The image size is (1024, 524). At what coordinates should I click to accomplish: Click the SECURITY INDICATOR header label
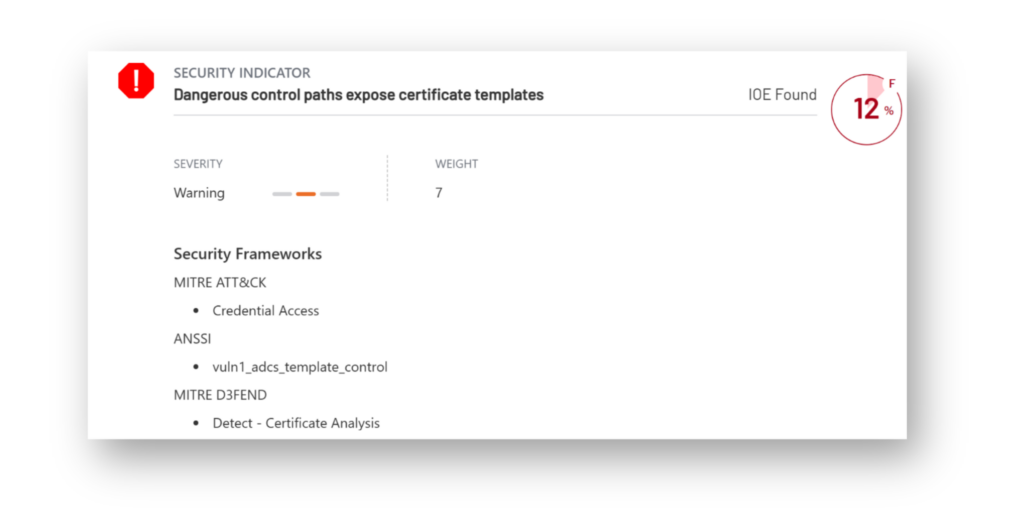coord(242,73)
